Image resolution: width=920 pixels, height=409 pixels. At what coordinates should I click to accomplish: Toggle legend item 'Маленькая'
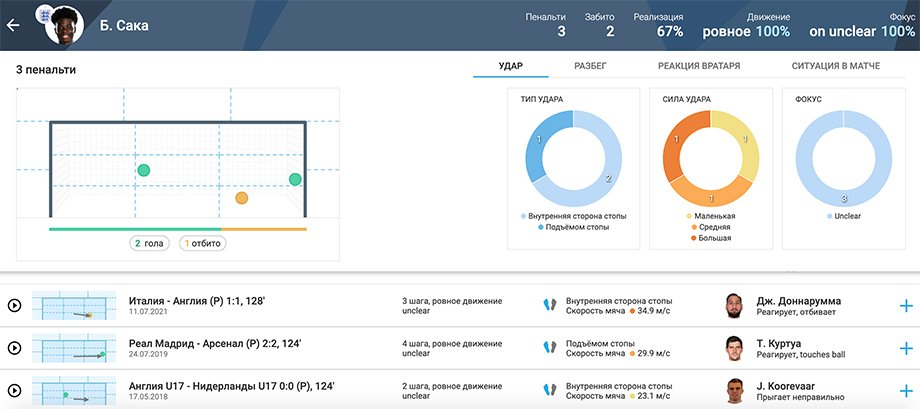point(711,216)
